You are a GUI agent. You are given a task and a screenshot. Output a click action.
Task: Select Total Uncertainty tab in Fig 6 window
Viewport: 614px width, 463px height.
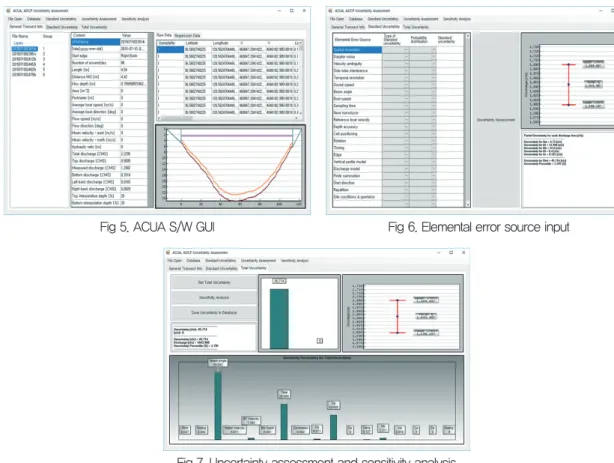[416, 27]
